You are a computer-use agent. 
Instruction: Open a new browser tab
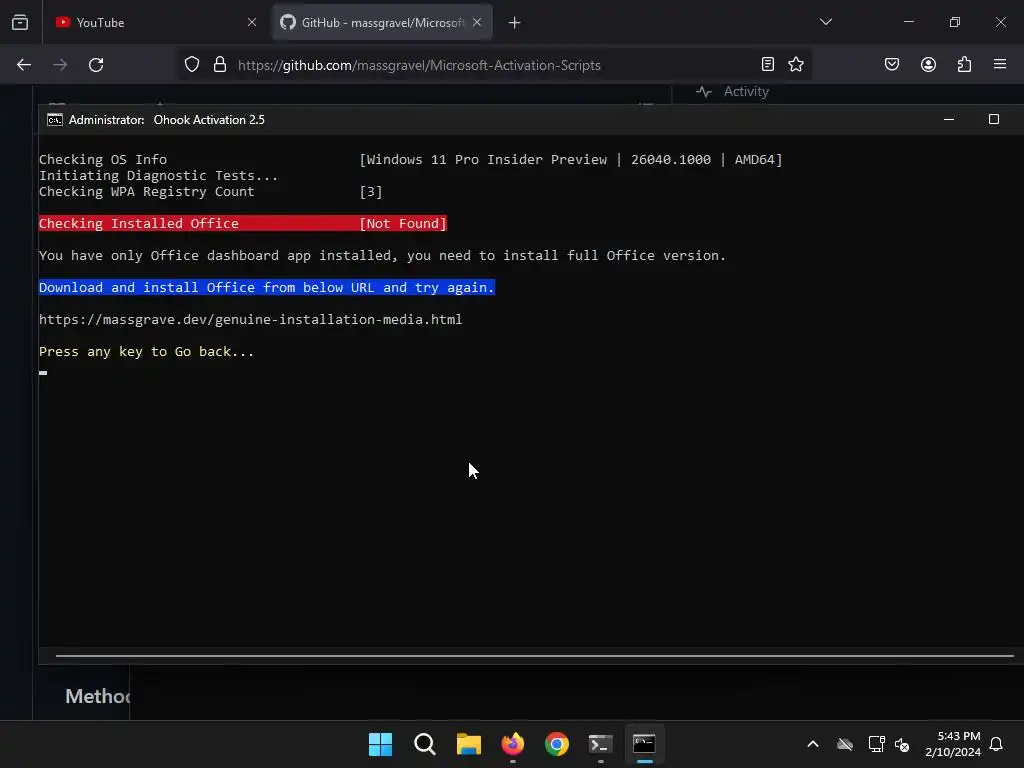coord(515,23)
